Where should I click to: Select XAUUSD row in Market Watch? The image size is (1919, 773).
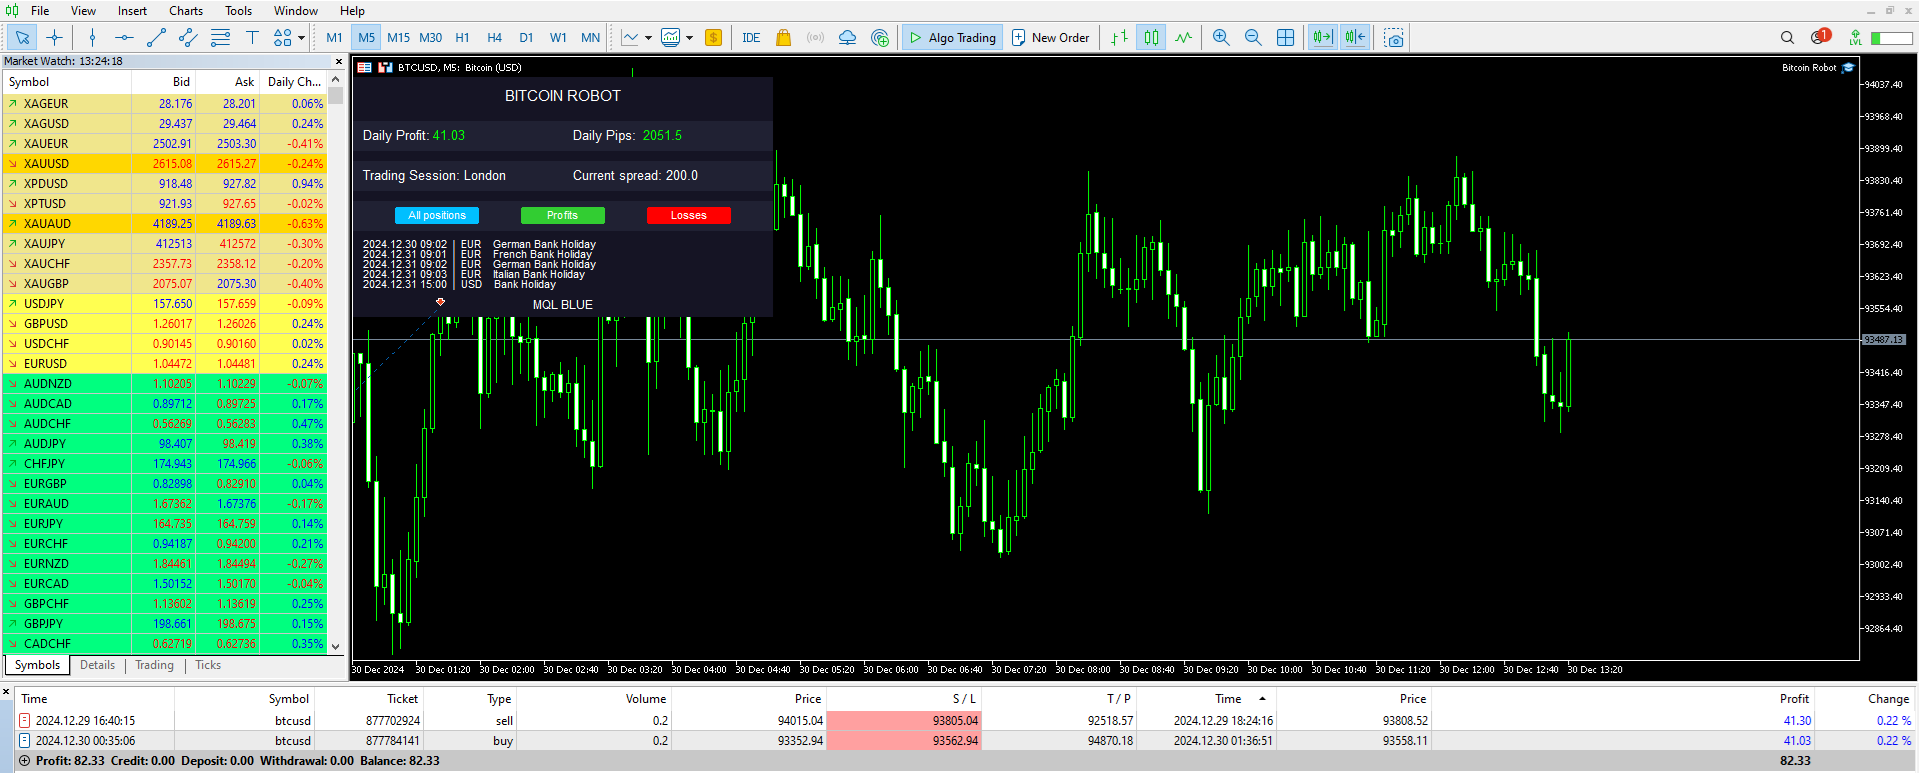coord(165,164)
